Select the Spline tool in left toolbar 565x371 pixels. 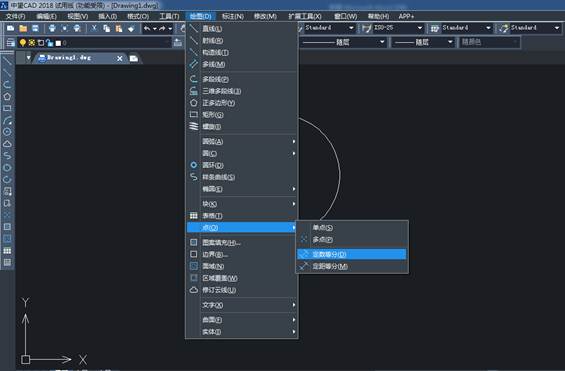(7, 156)
